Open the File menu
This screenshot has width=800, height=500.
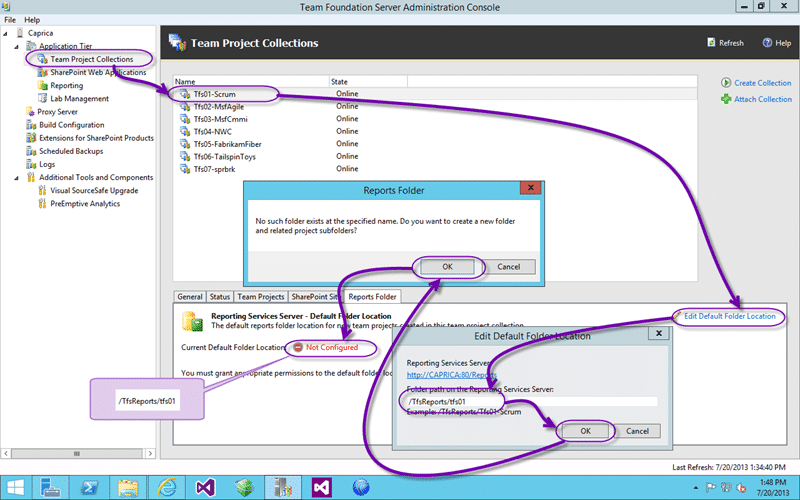(x=10, y=20)
